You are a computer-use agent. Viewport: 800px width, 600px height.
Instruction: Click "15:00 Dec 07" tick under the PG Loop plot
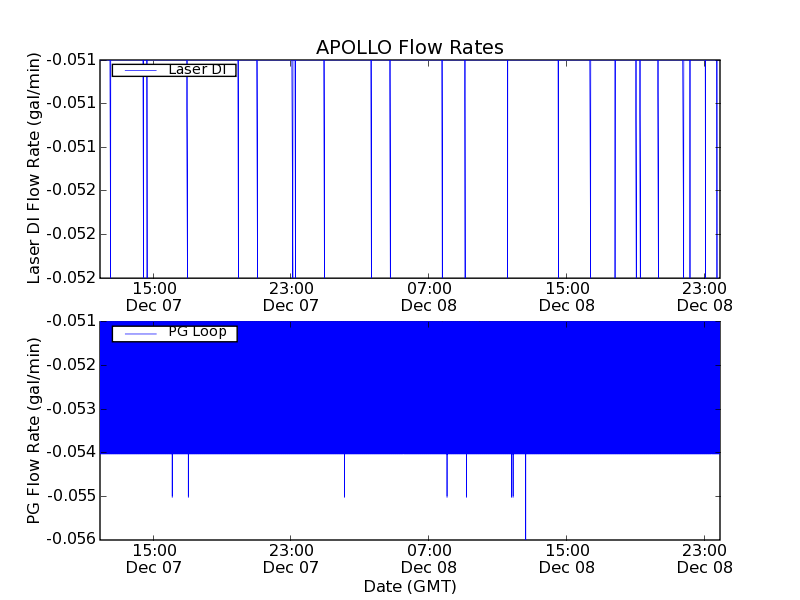click(x=154, y=559)
